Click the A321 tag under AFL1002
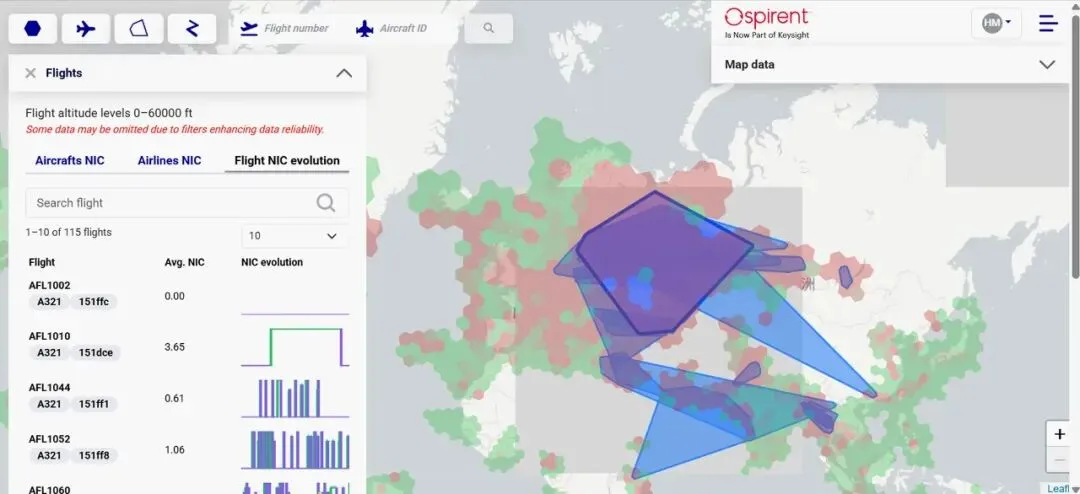The image size is (1080, 494). point(49,301)
